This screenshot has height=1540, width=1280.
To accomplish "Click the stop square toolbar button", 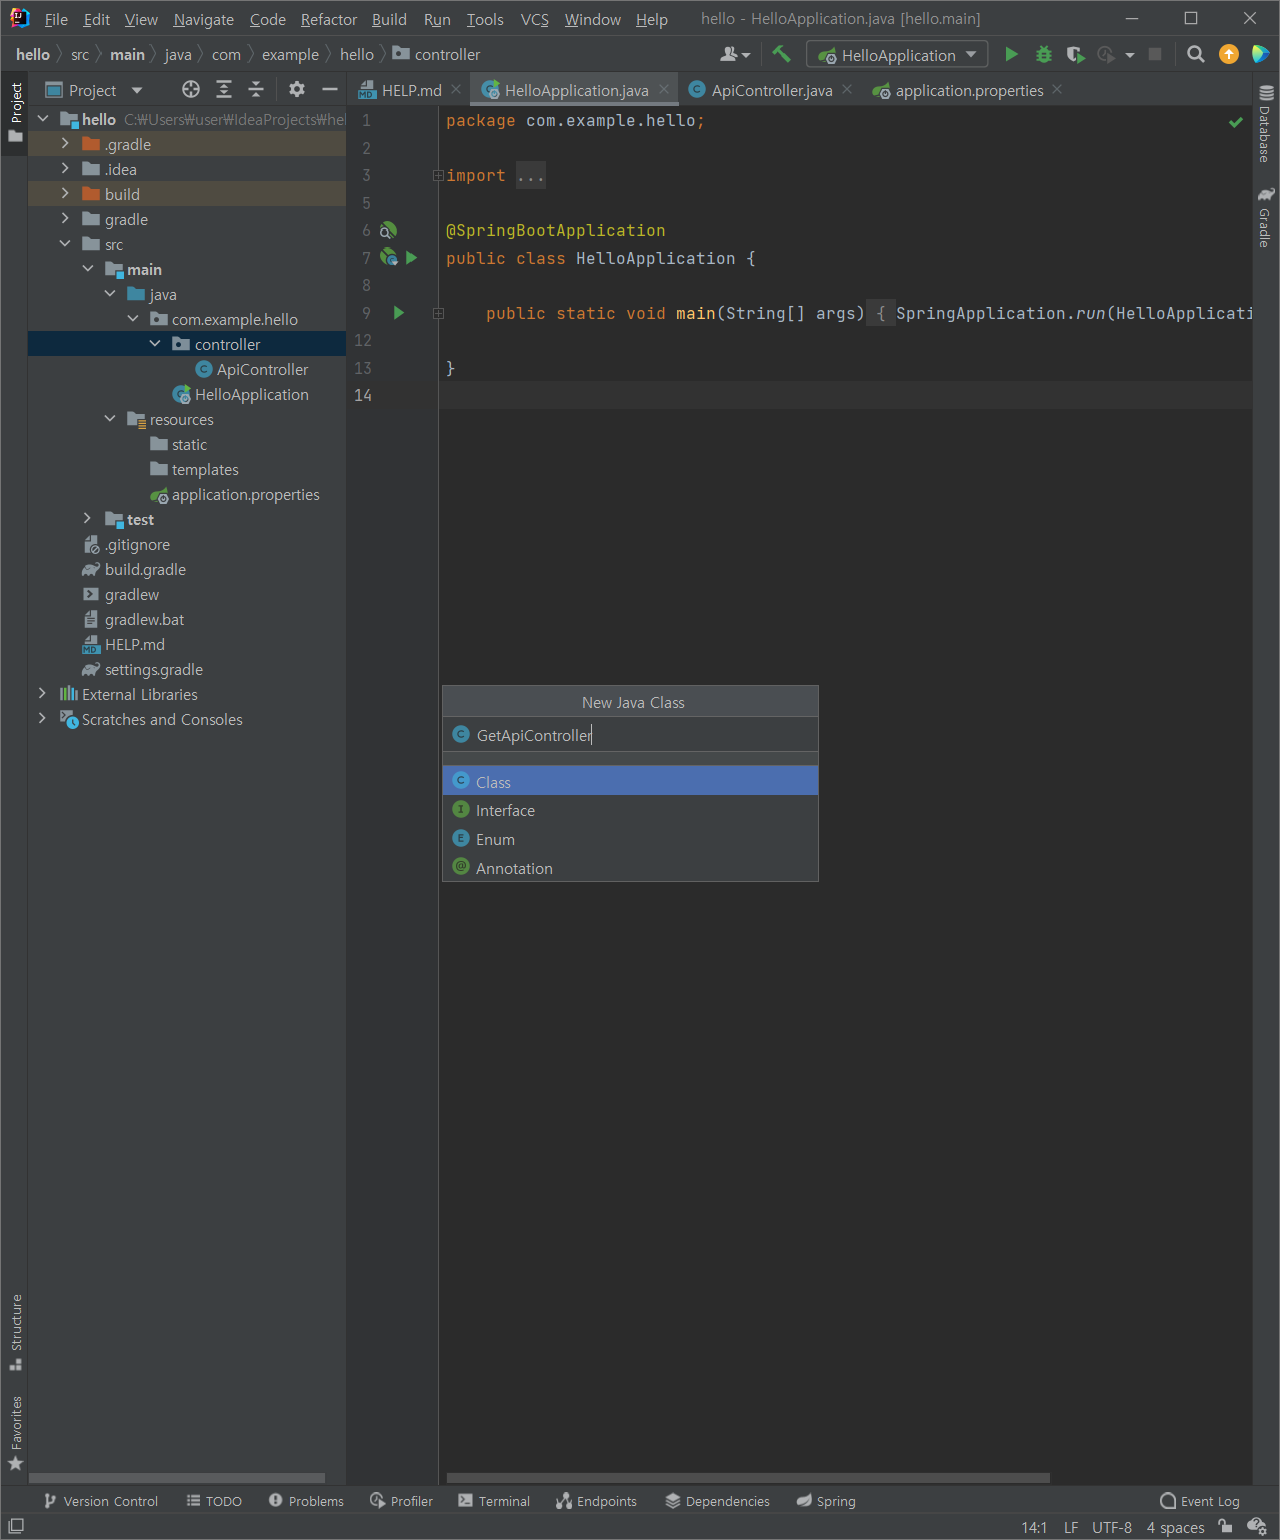I will [x=1155, y=54].
